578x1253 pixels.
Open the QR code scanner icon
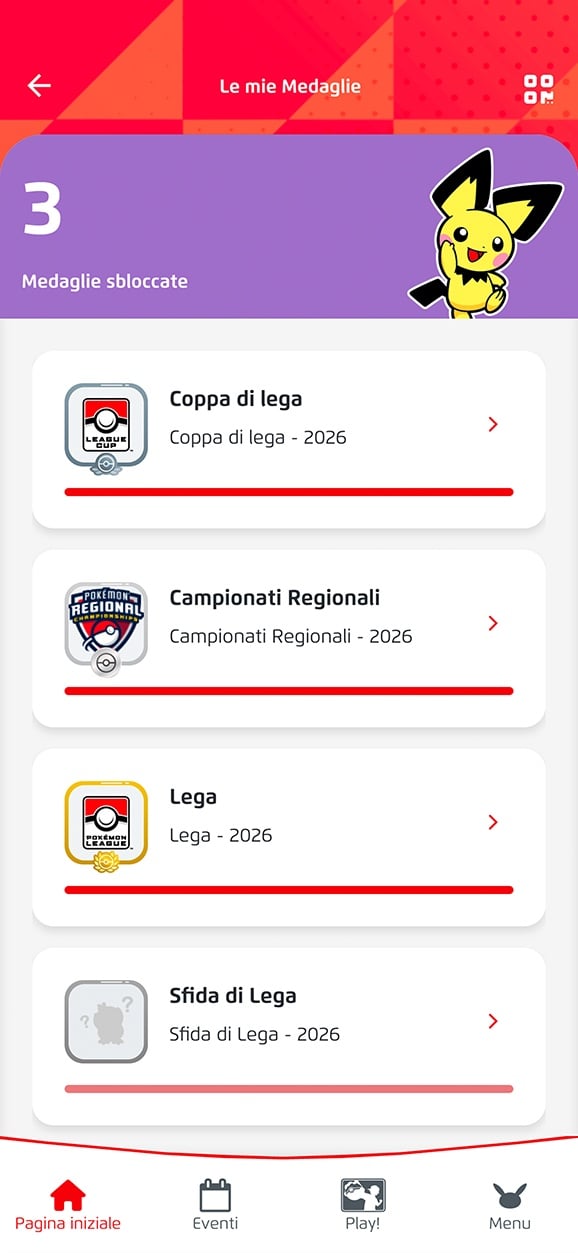click(x=538, y=88)
